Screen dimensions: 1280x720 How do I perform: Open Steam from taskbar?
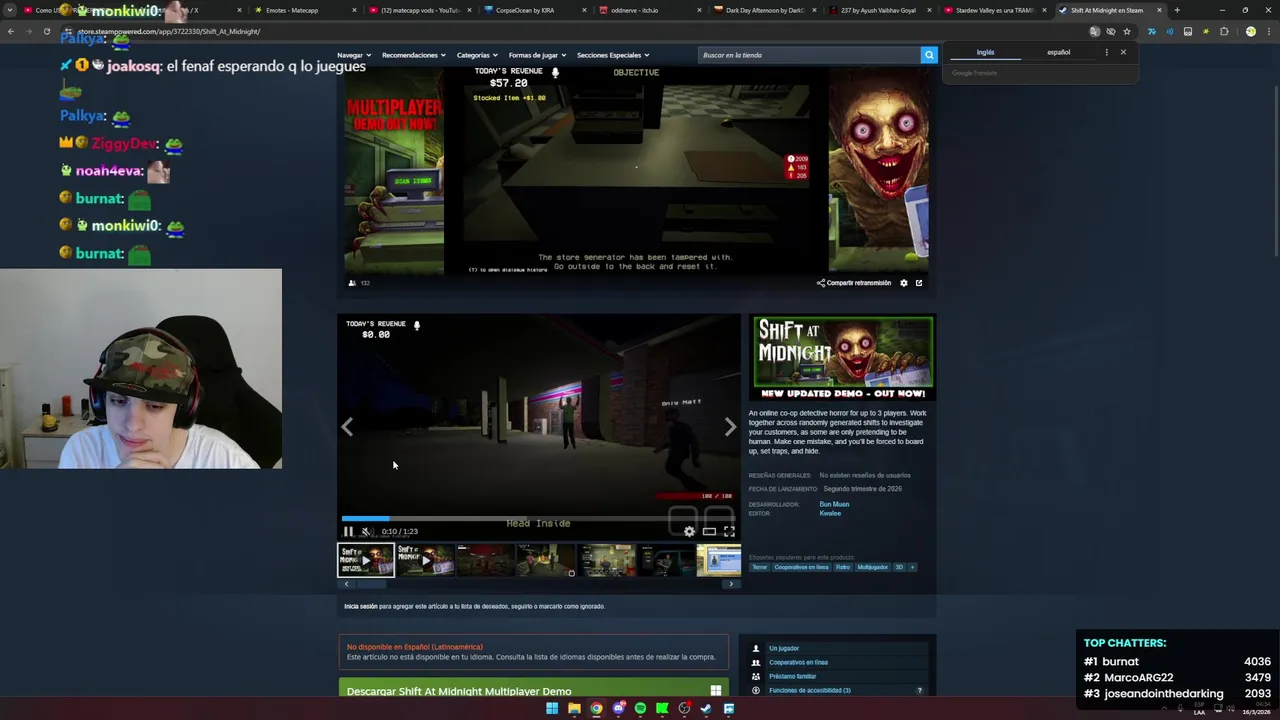click(x=706, y=709)
